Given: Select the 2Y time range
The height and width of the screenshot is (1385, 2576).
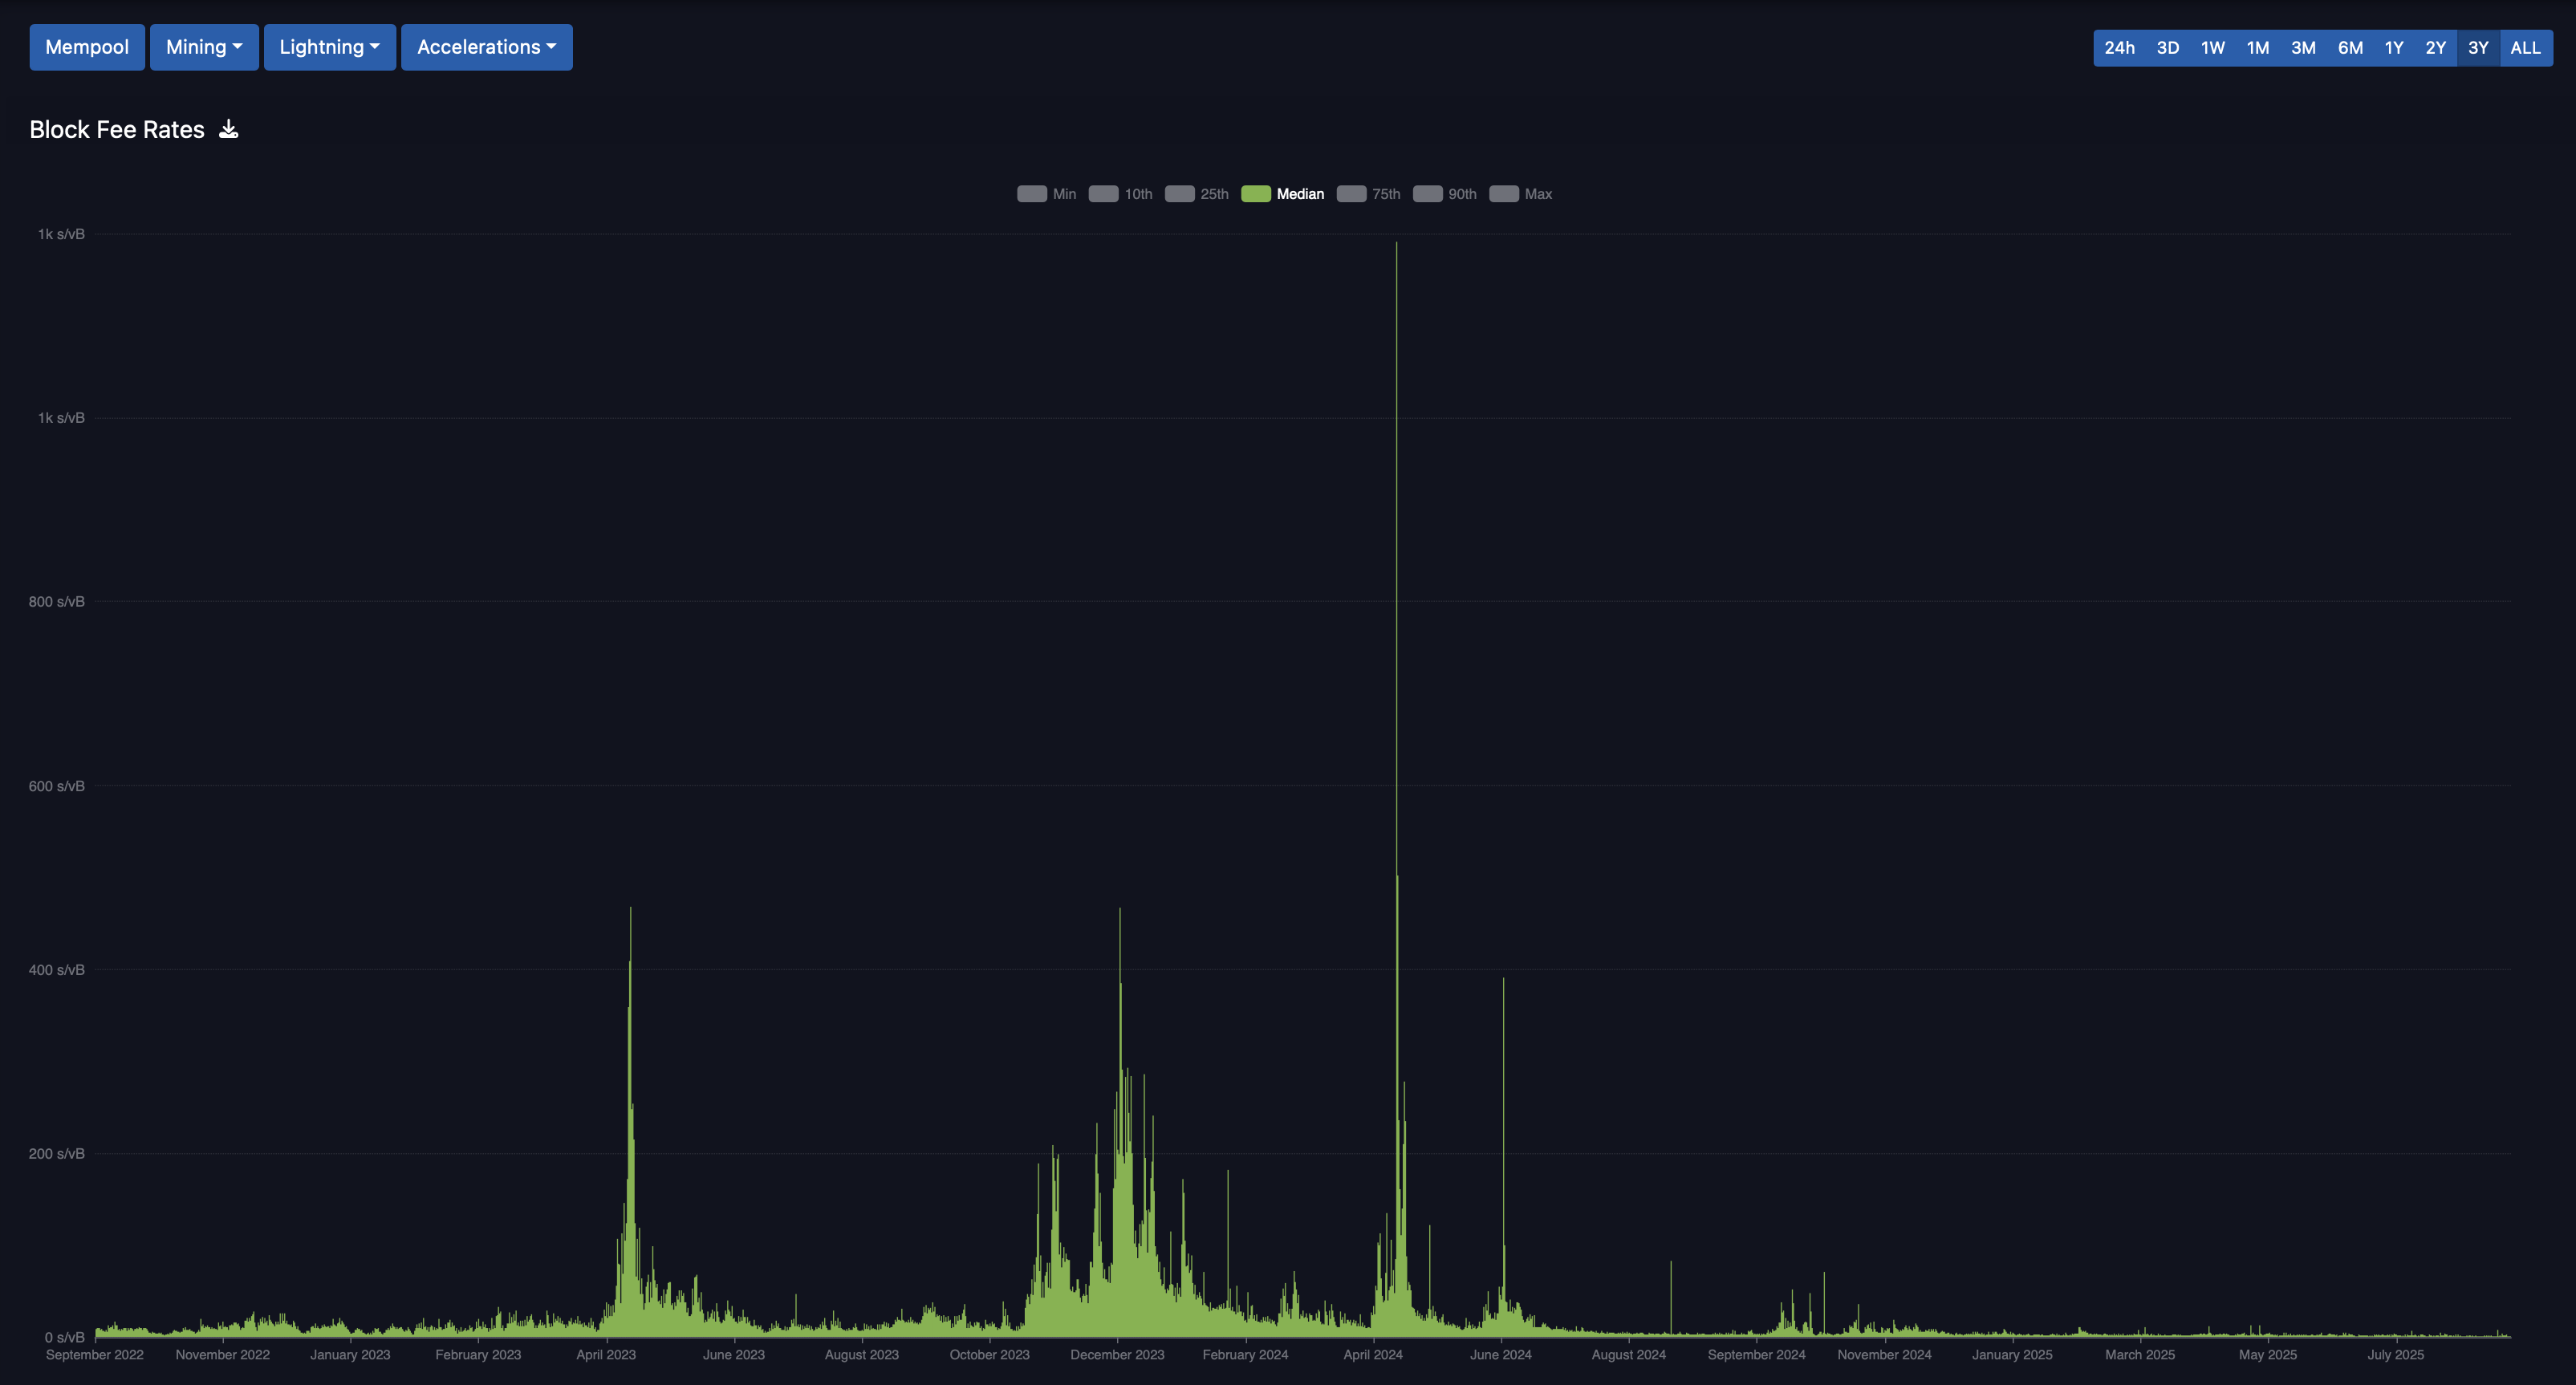Looking at the screenshot, I should 2435,48.
